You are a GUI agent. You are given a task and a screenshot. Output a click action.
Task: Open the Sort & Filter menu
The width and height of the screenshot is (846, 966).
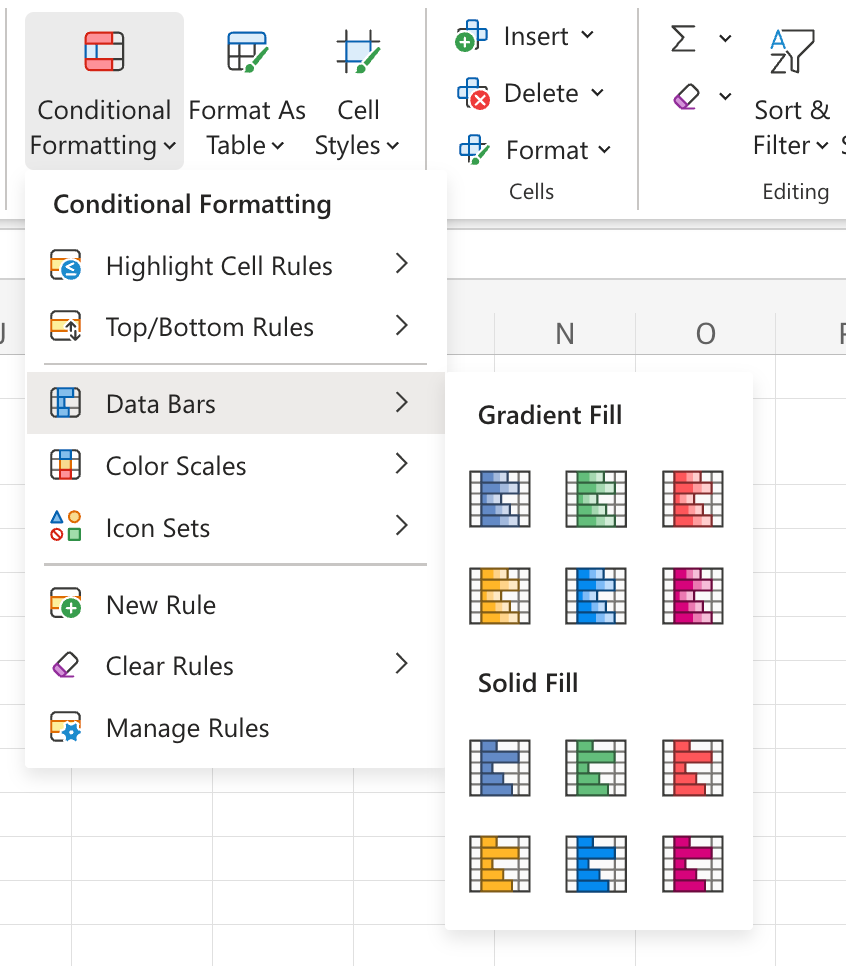click(792, 127)
